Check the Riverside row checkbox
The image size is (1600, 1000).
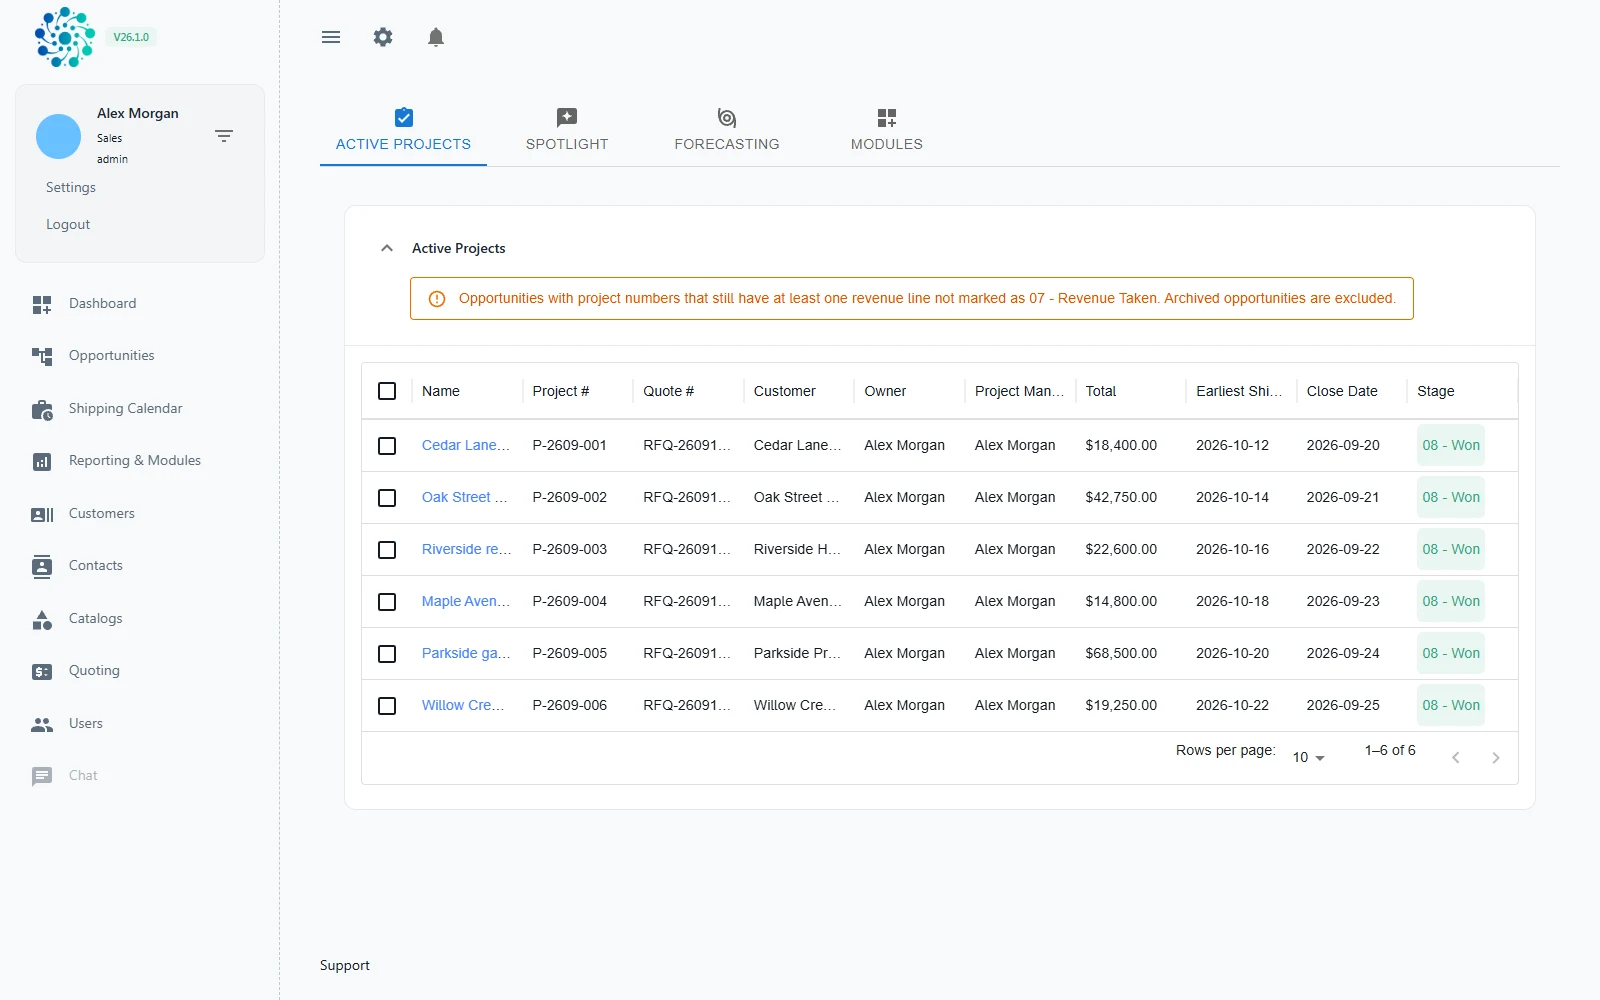coord(387,550)
